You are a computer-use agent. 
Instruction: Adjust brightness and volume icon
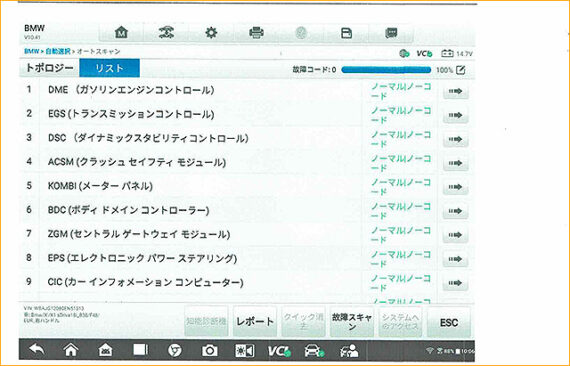point(244,351)
